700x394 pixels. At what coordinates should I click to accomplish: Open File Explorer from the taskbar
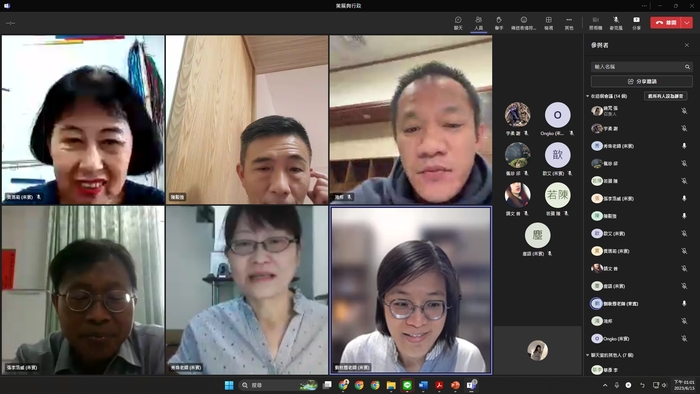click(391, 385)
